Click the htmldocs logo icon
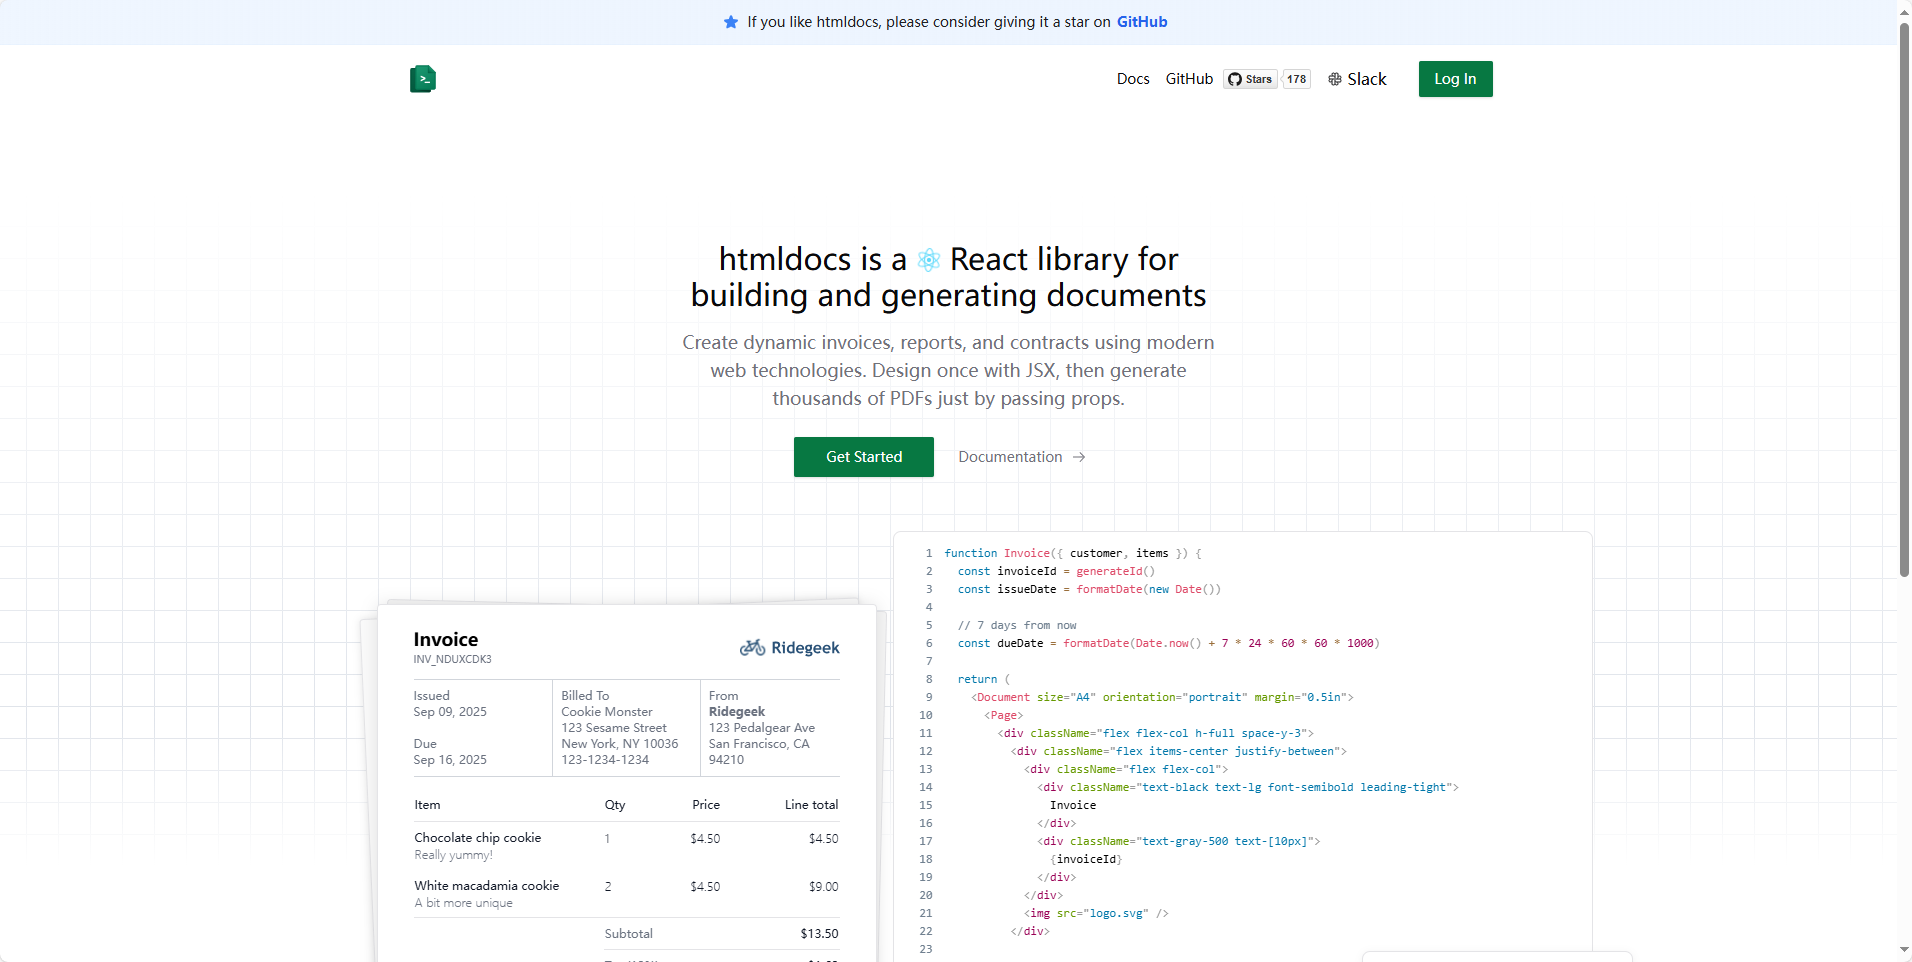The image size is (1912, 962). [423, 79]
